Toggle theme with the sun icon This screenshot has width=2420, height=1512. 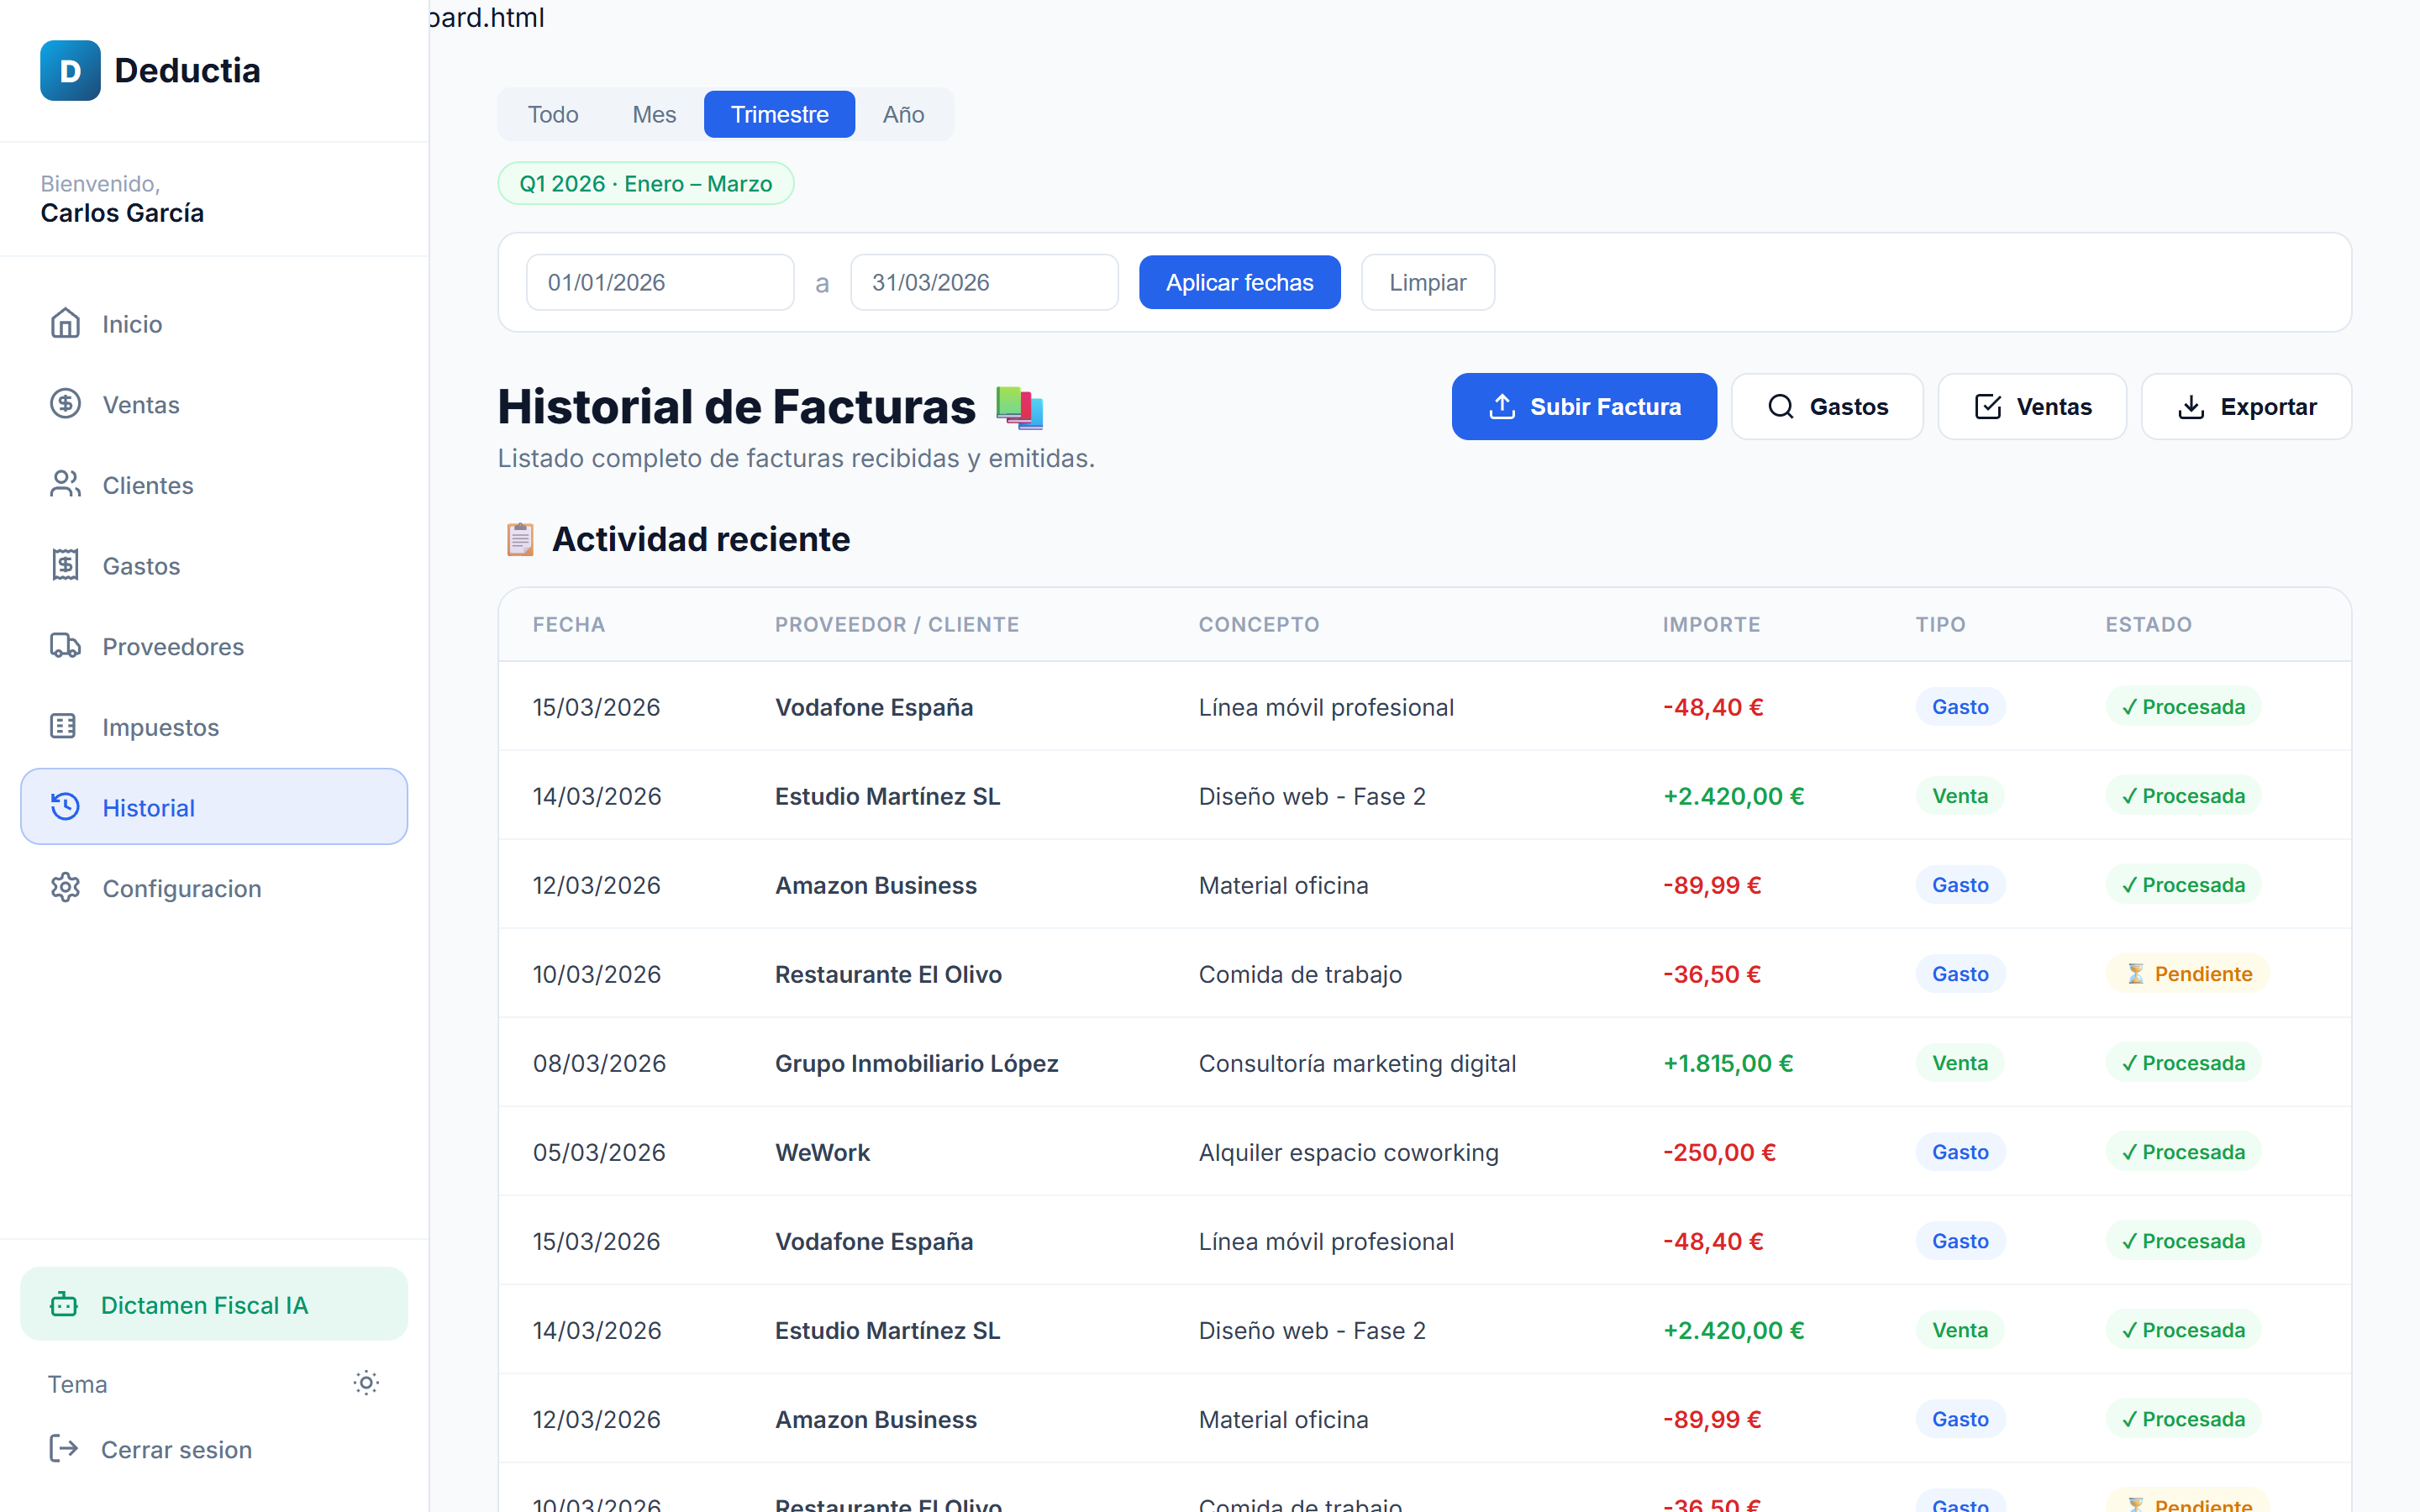click(x=366, y=1383)
